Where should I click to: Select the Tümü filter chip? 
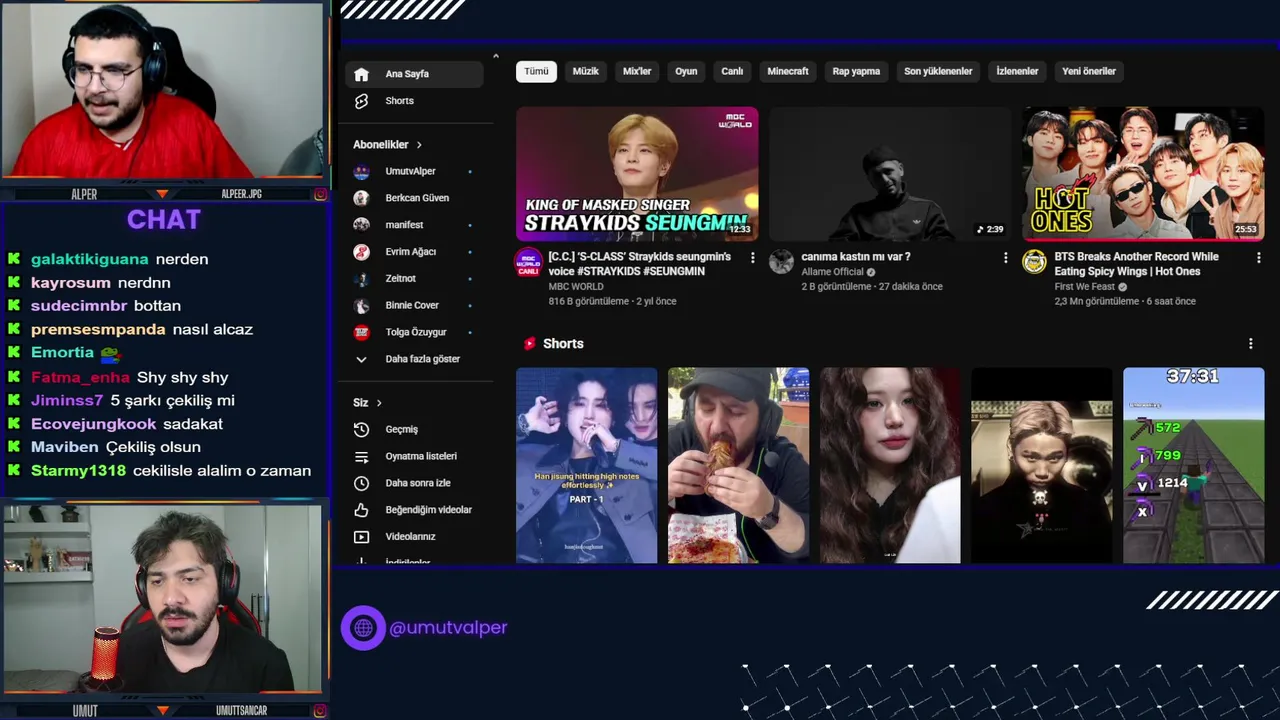537,71
